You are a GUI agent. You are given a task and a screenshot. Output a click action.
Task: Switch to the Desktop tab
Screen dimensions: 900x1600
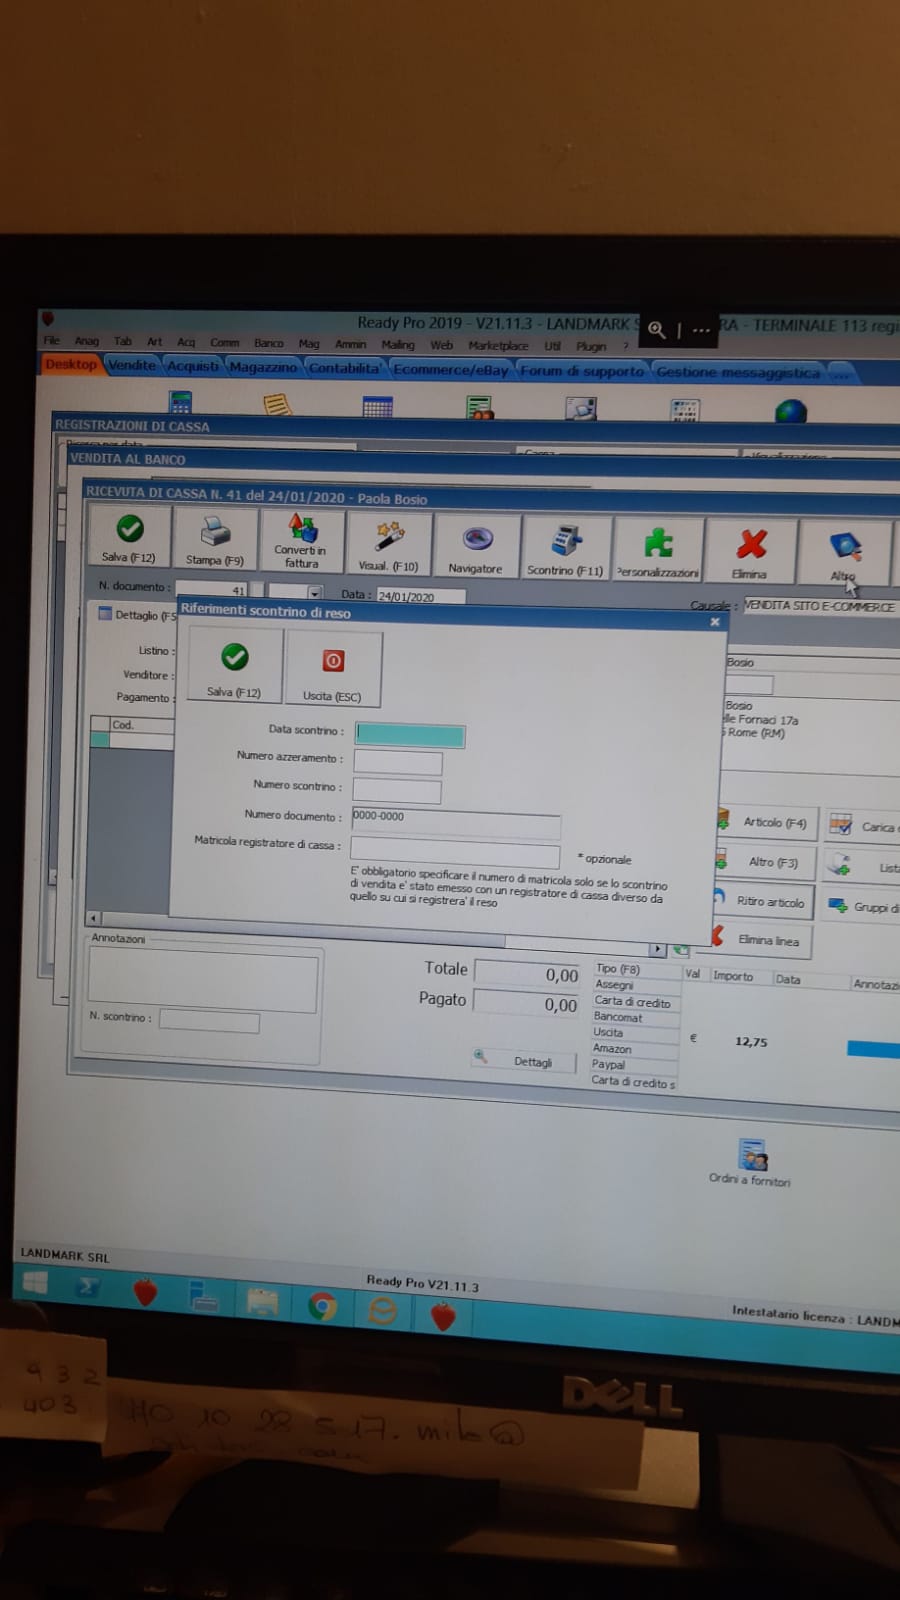[71, 364]
